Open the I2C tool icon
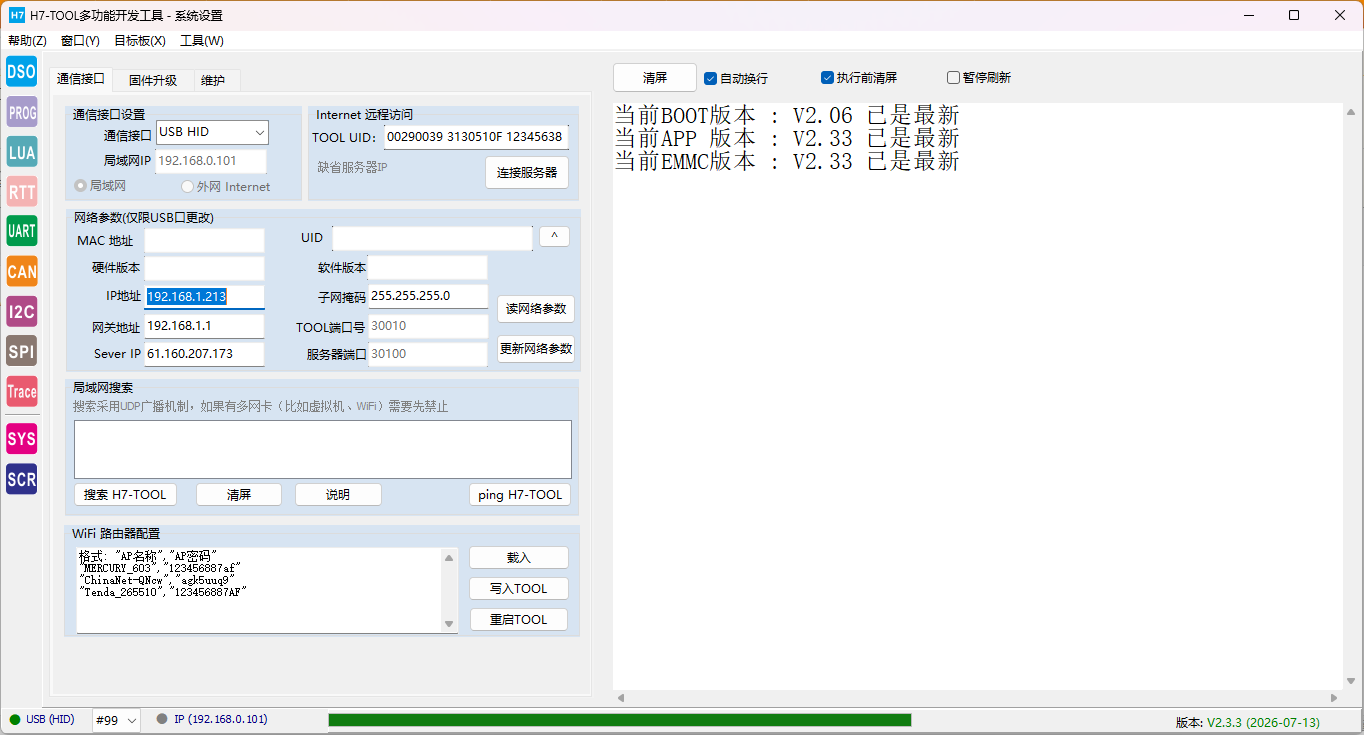Screen dimensions: 1364x735 (x=21, y=311)
